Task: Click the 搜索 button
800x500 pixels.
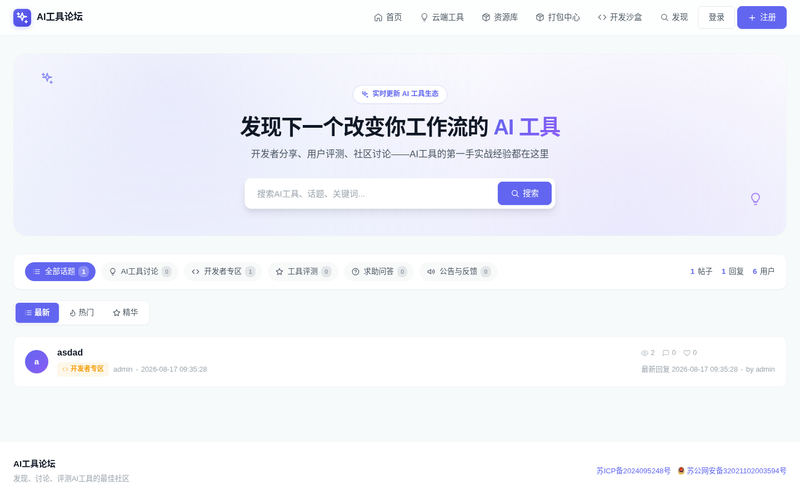Action: pyautogui.click(x=524, y=193)
